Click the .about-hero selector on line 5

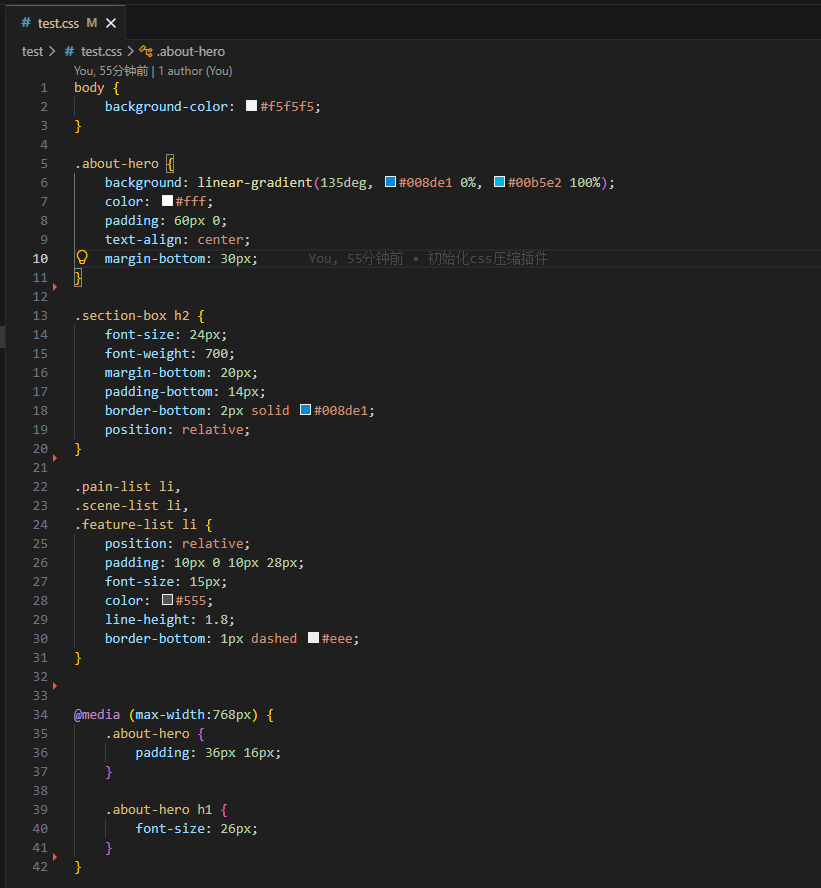(x=117, y=164)
